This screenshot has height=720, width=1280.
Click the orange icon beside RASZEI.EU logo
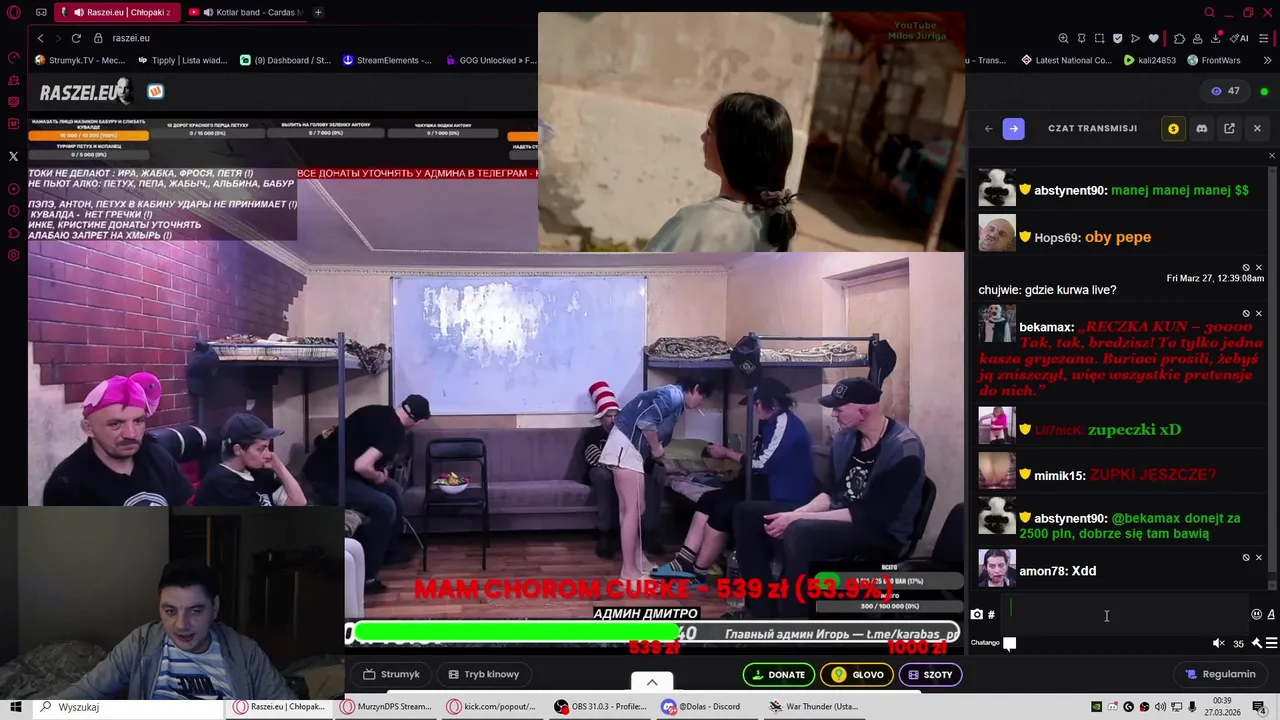155,91
